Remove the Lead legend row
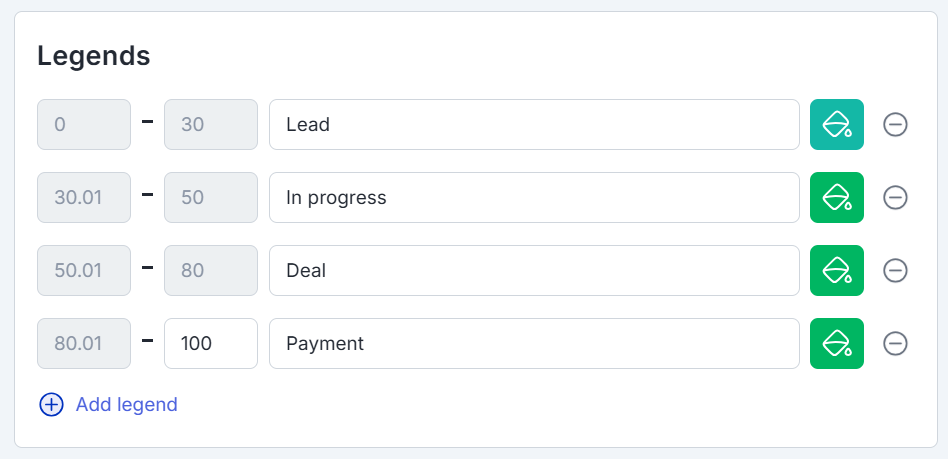 tap(895, 125)
